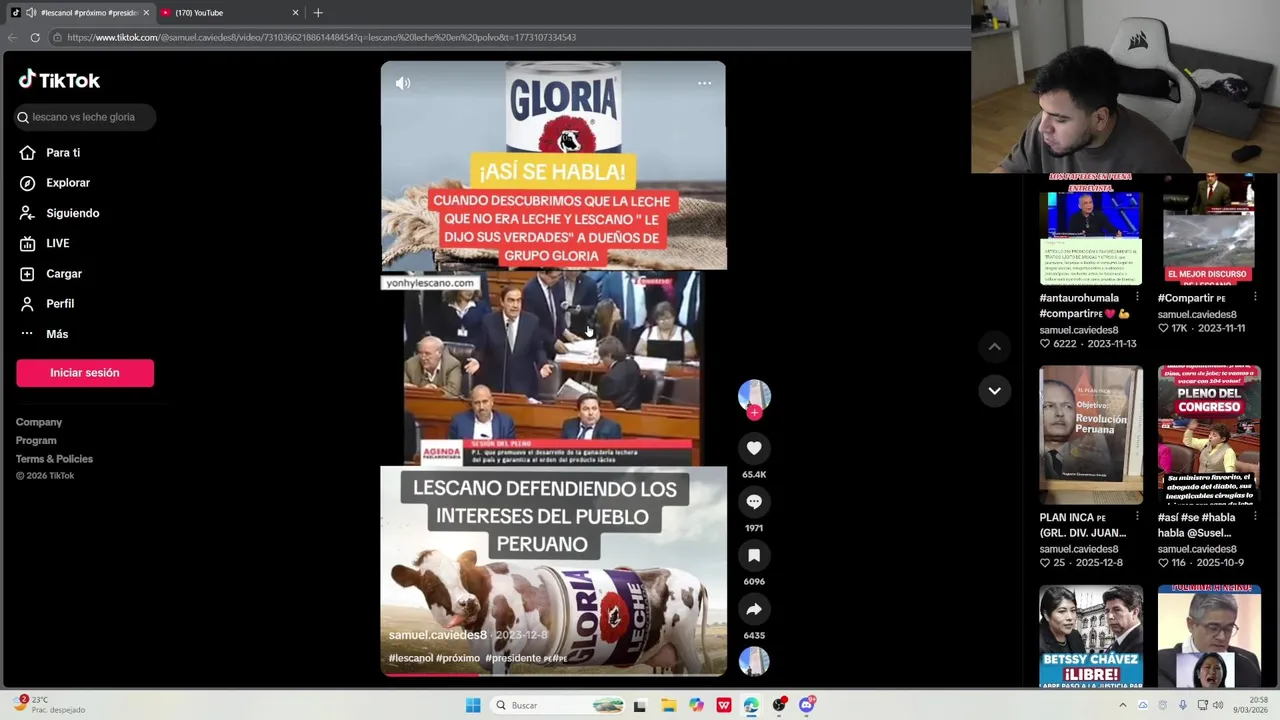
Task: Show hidden system tray icons
Action: click(x=1122, y=705)
